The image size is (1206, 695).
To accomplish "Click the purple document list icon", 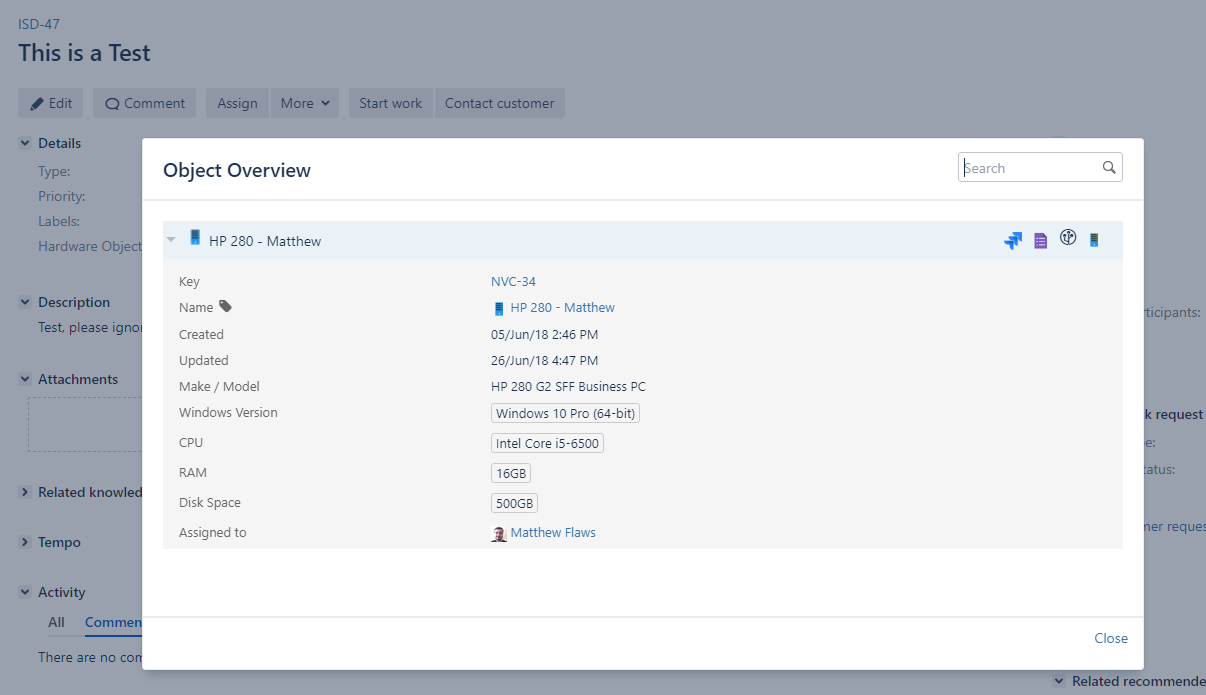I will [x=1040, y=240].
